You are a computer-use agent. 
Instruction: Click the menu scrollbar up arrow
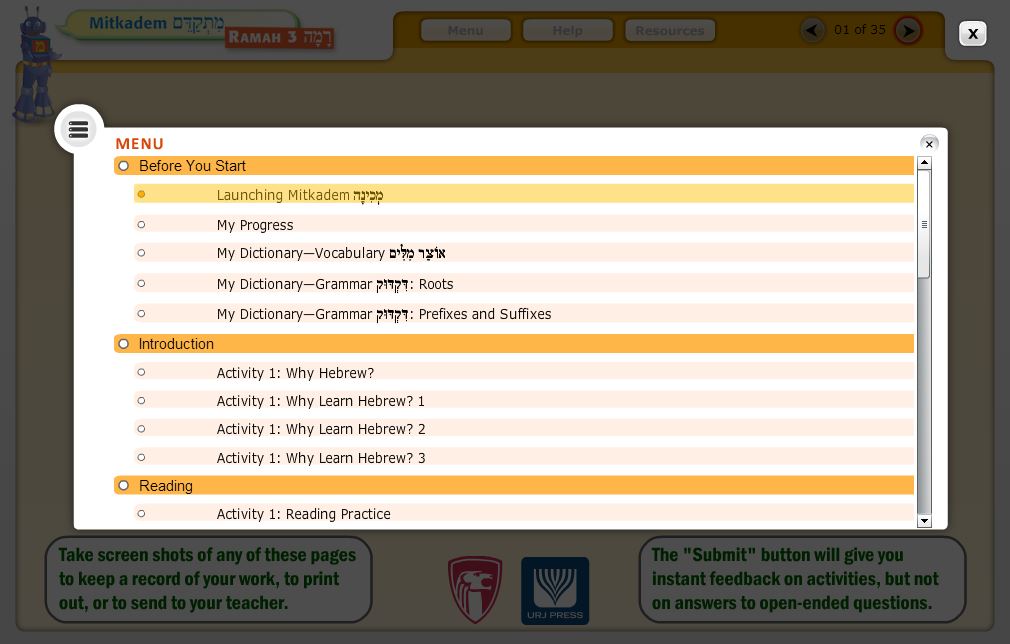click(924, 162)
